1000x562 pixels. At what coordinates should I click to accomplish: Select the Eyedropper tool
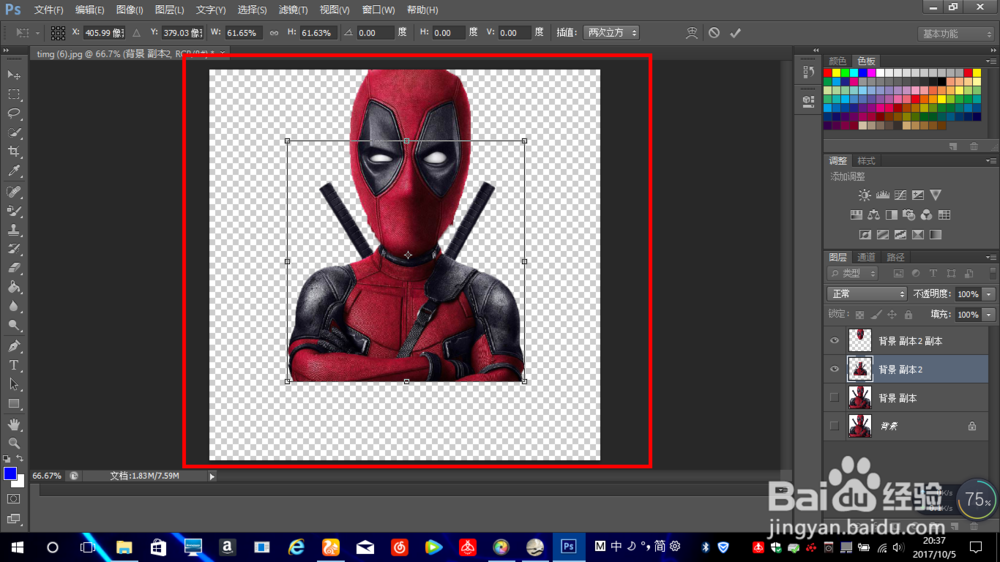[x=13, y=171]
